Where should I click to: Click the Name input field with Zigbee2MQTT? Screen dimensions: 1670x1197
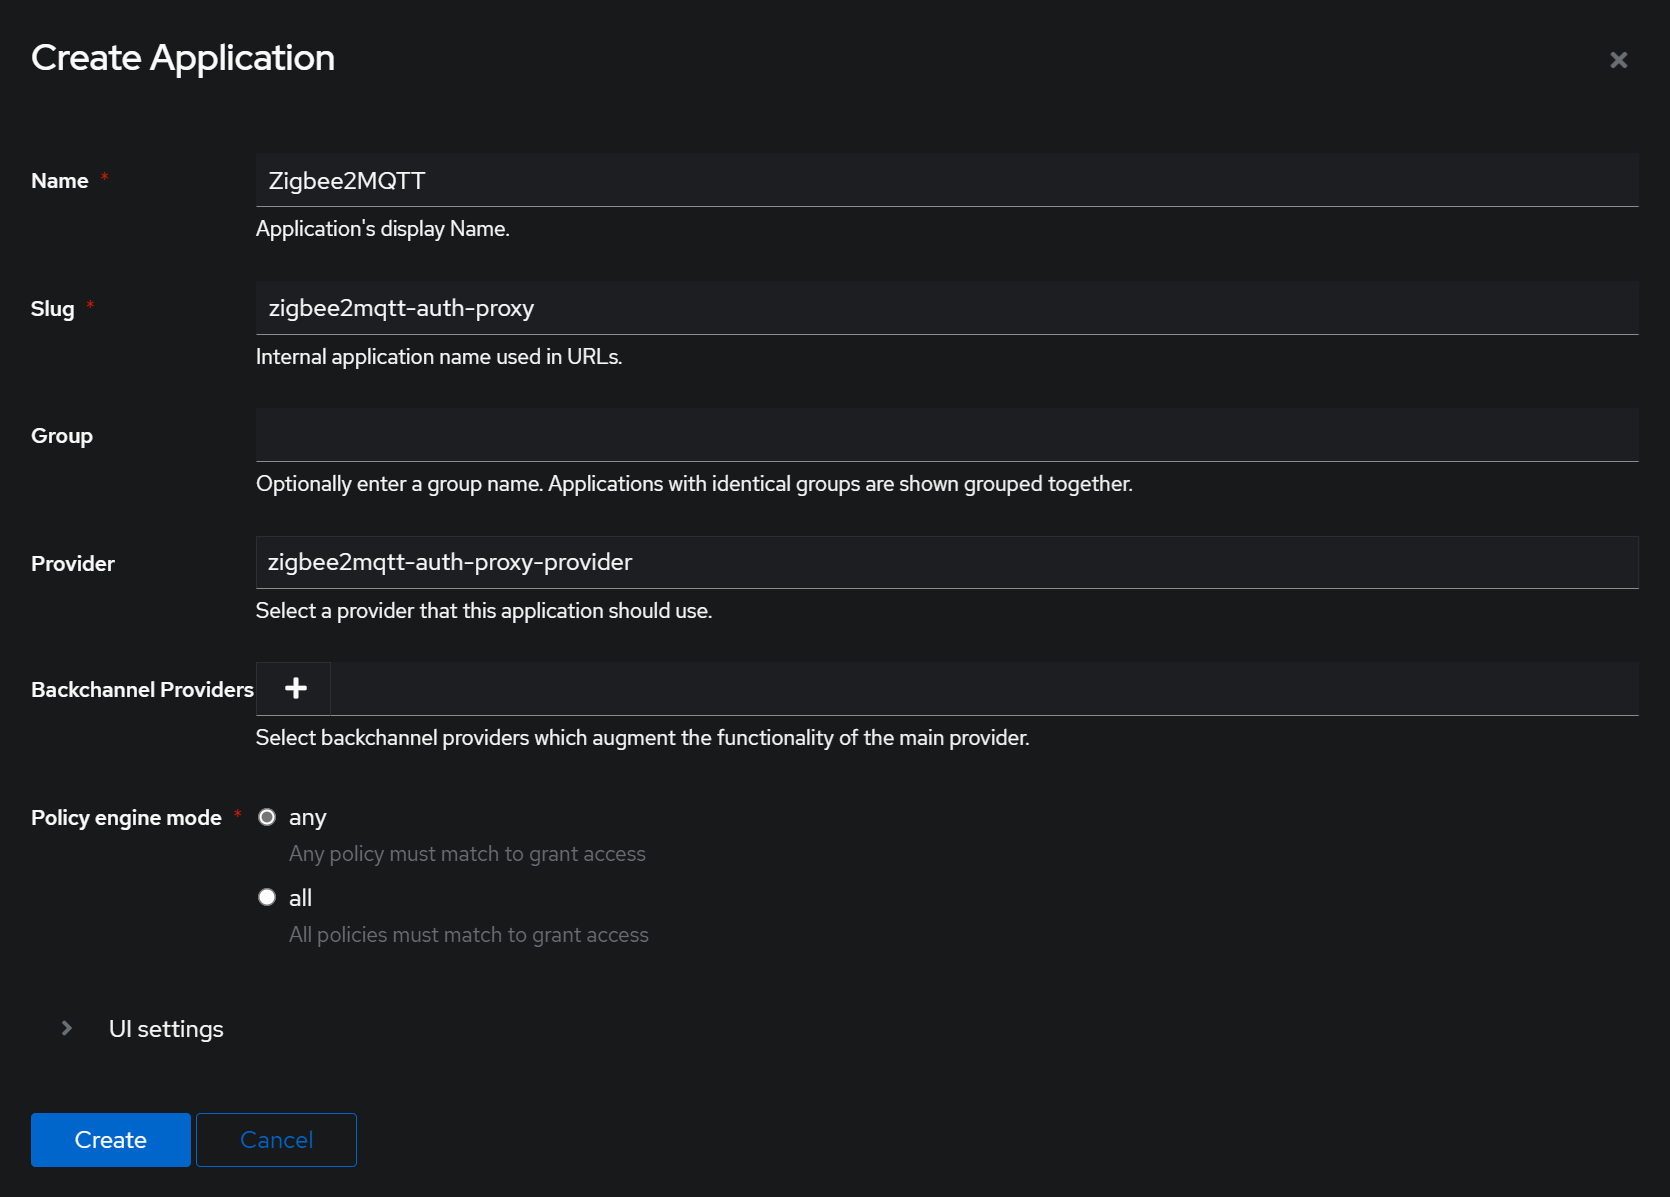click(x=947, y=181)
